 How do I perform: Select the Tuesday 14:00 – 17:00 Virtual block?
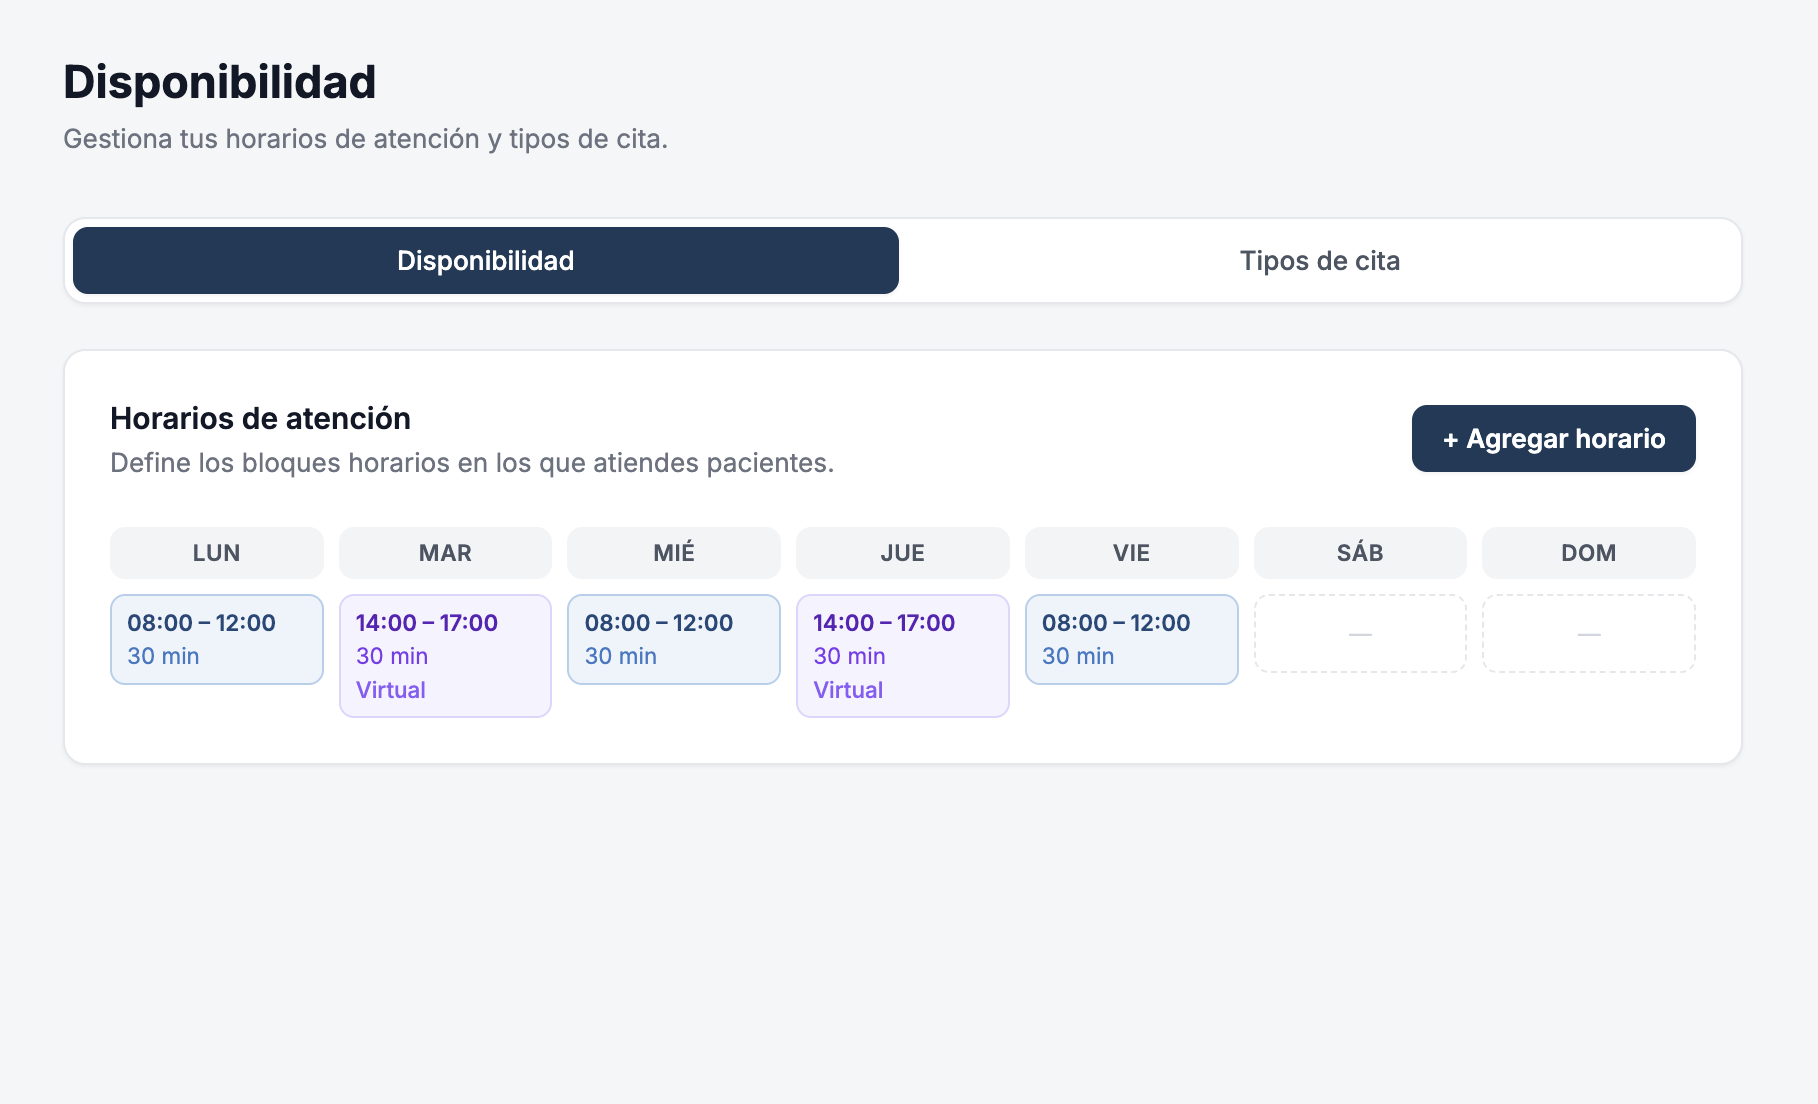click(x=445, y=655)
